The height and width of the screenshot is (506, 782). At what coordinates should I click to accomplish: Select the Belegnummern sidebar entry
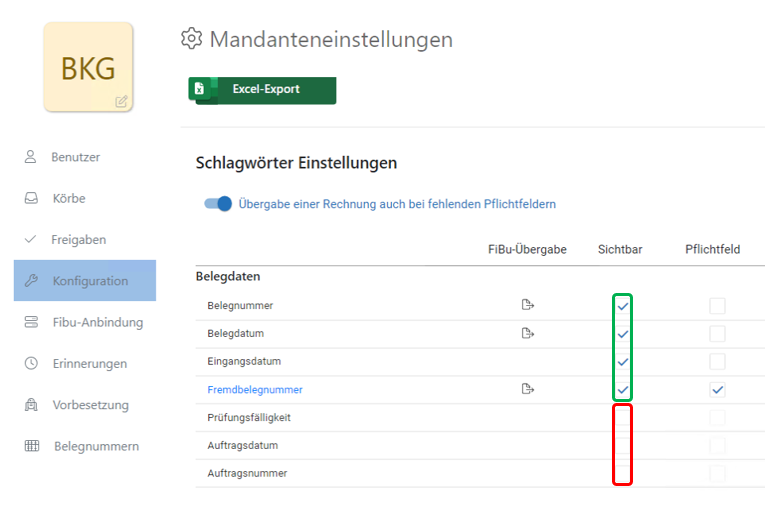[96, 446]
